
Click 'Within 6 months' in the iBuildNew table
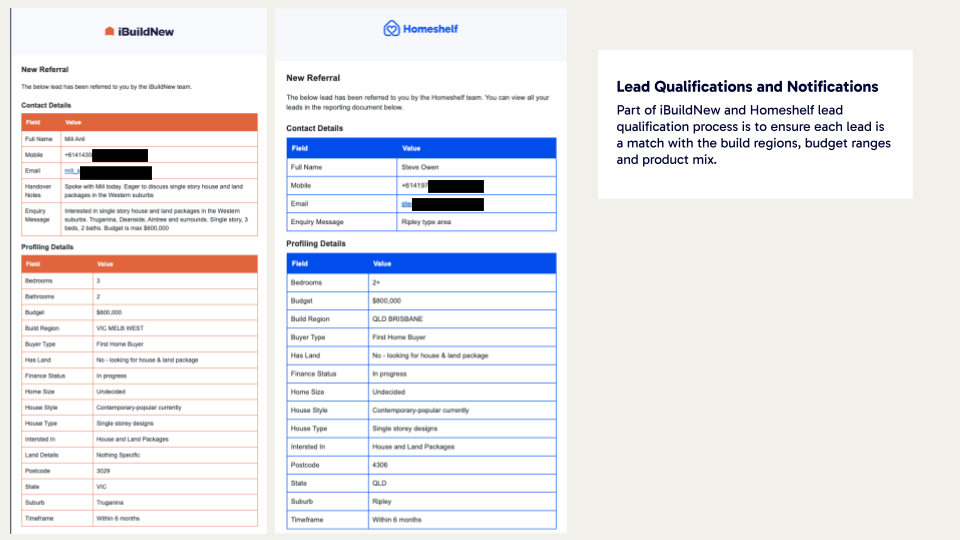[x=118, y=519]
